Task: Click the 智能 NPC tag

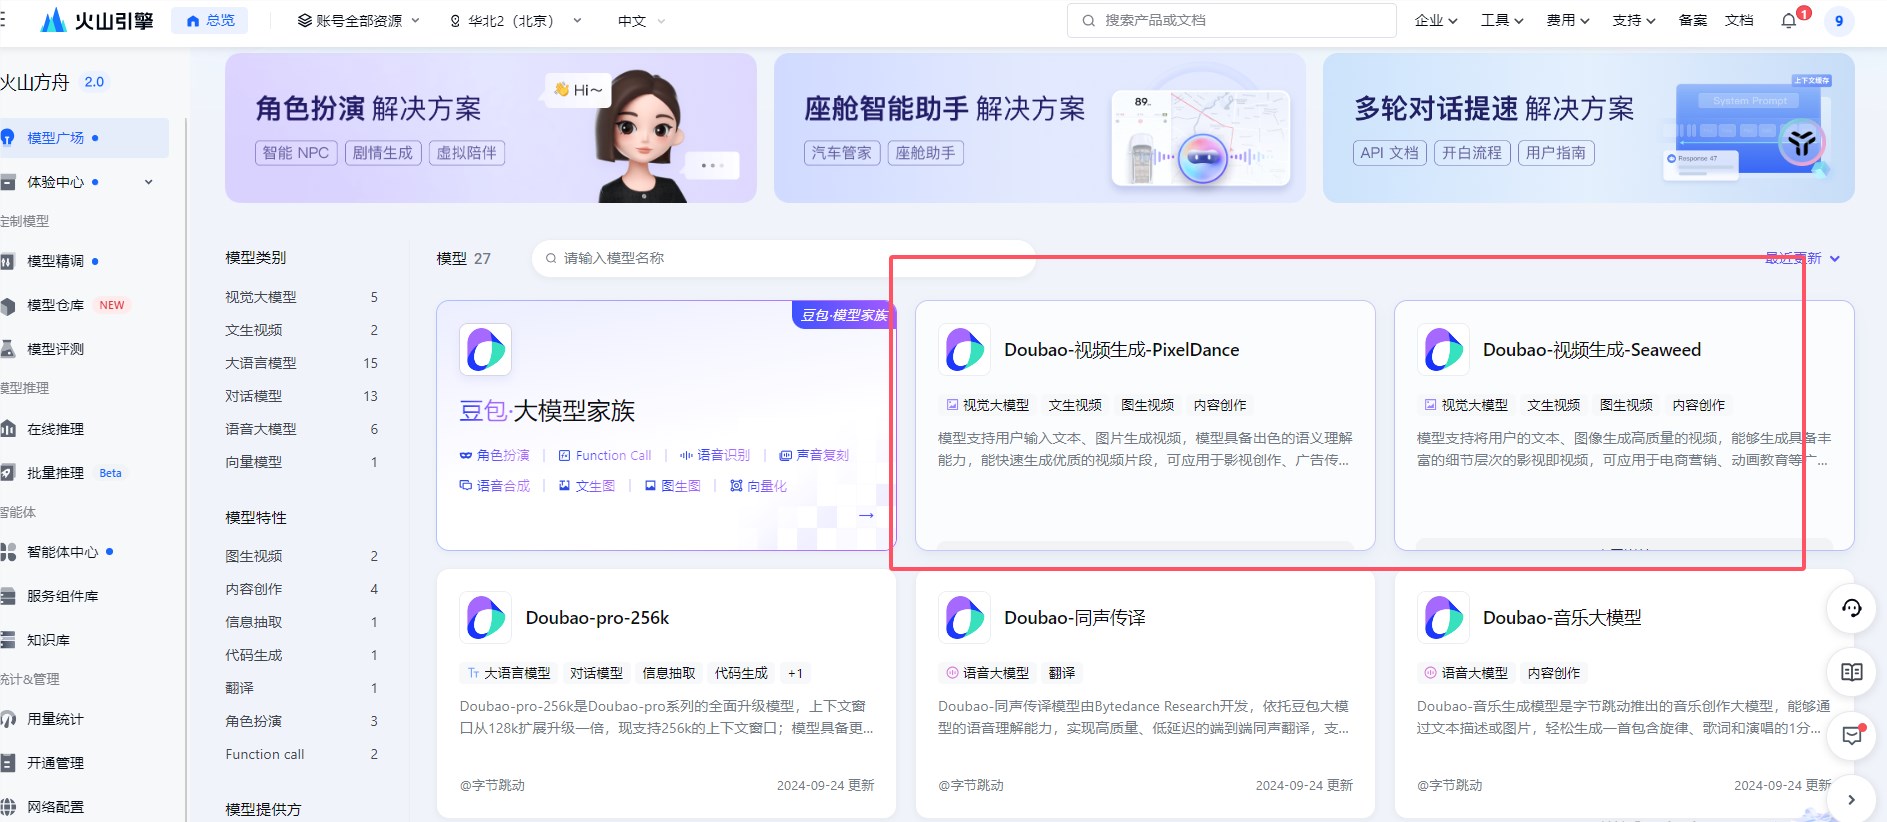Action: [x=296, y=153]
